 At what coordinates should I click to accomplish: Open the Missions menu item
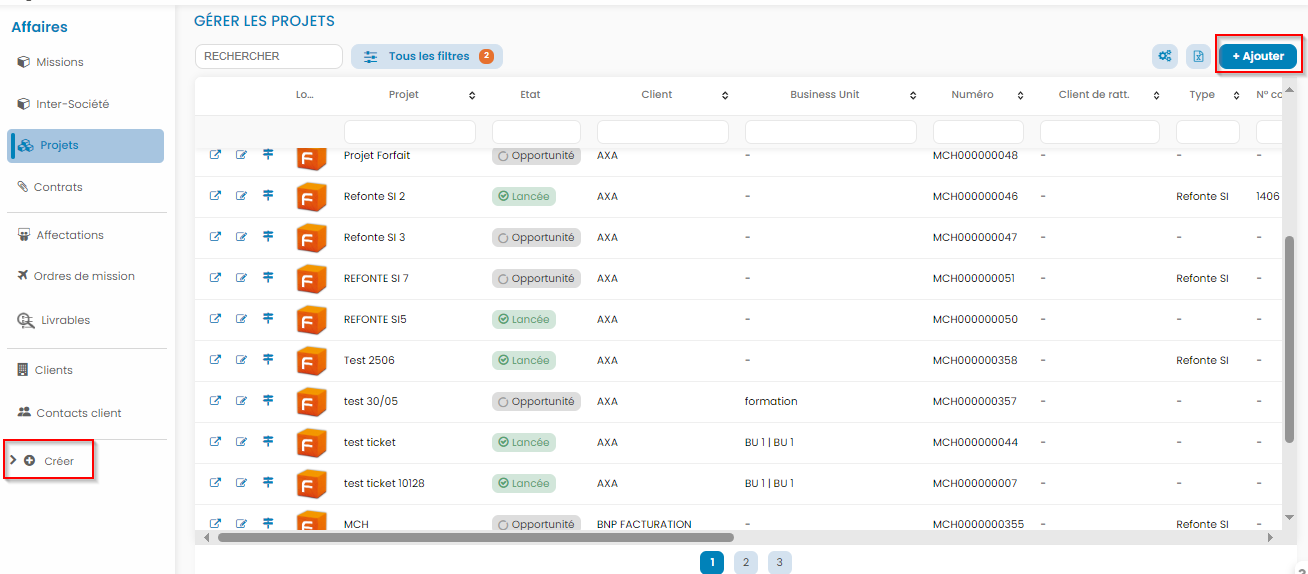59,62
